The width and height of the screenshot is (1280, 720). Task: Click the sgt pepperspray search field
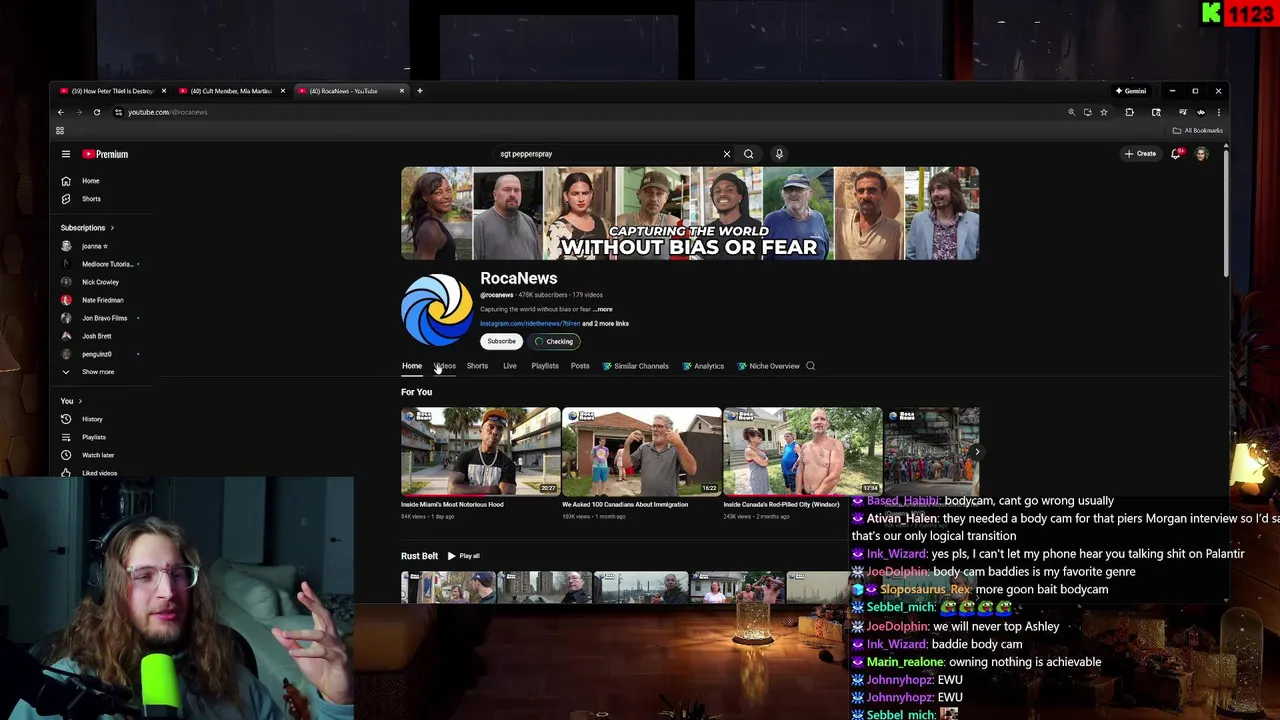[610, 154]
